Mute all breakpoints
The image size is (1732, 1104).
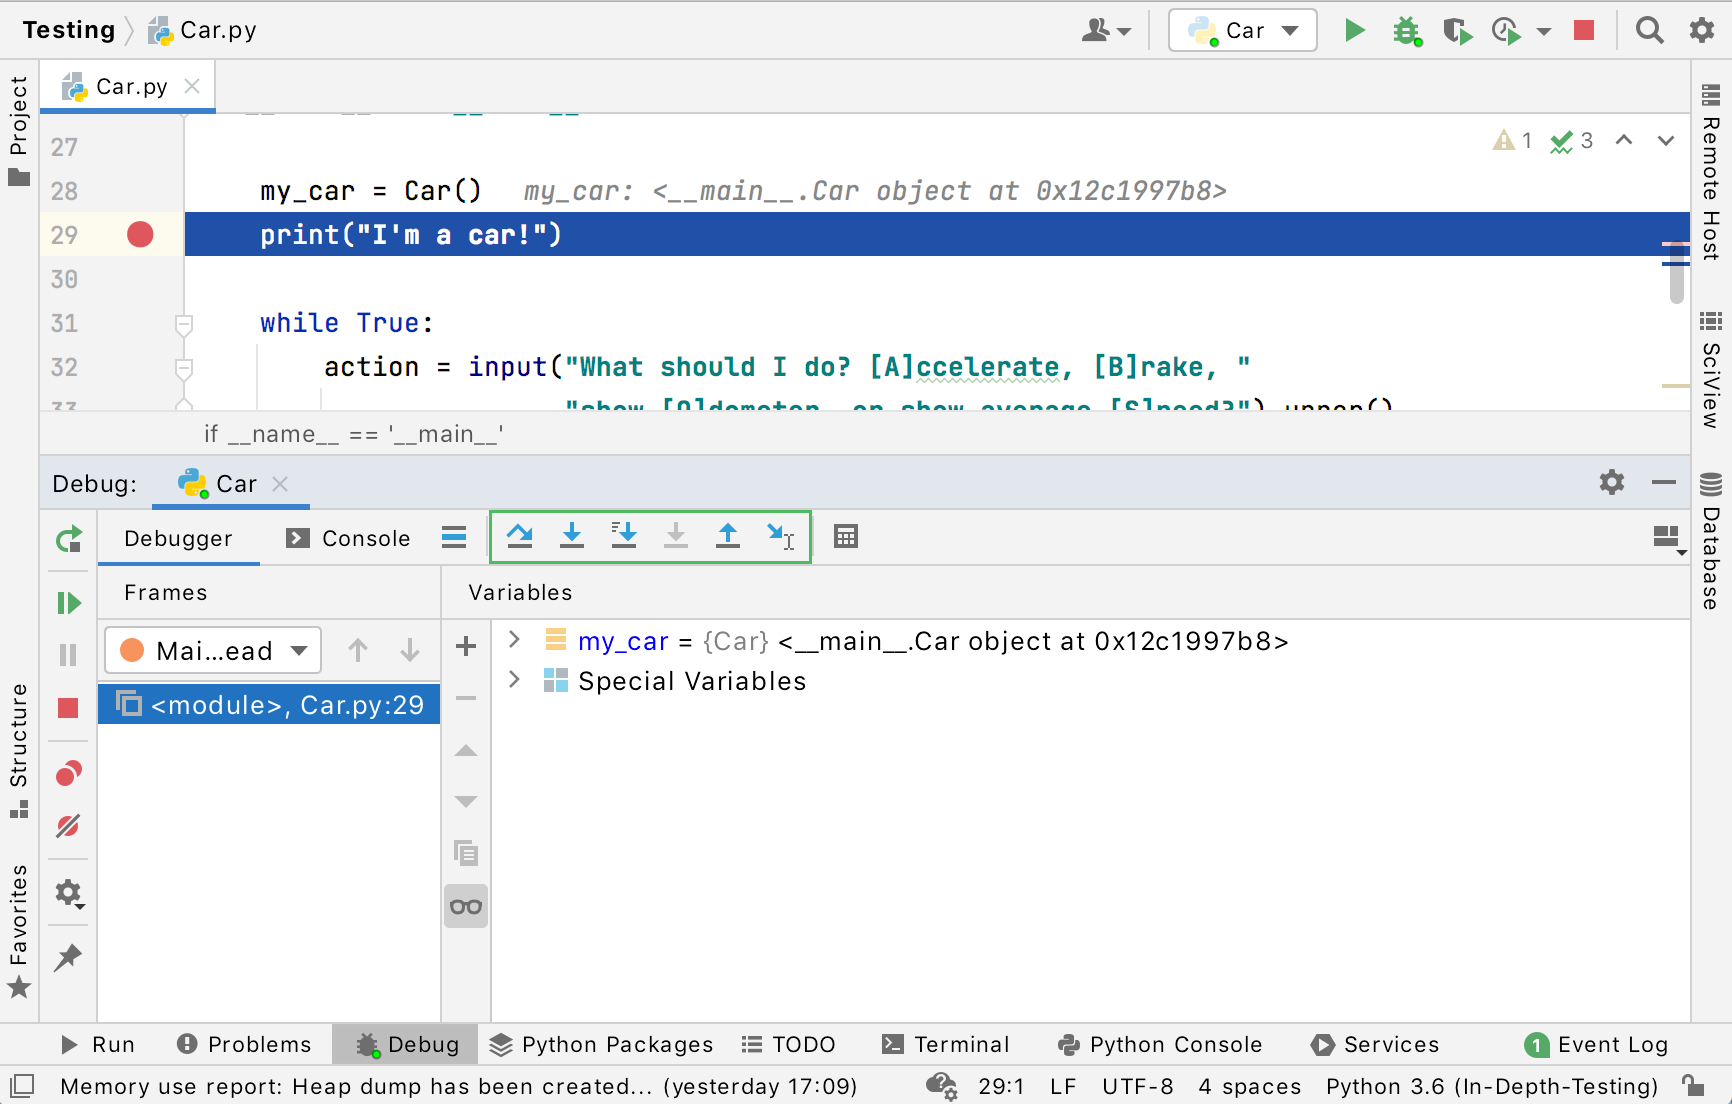point(68,825)
